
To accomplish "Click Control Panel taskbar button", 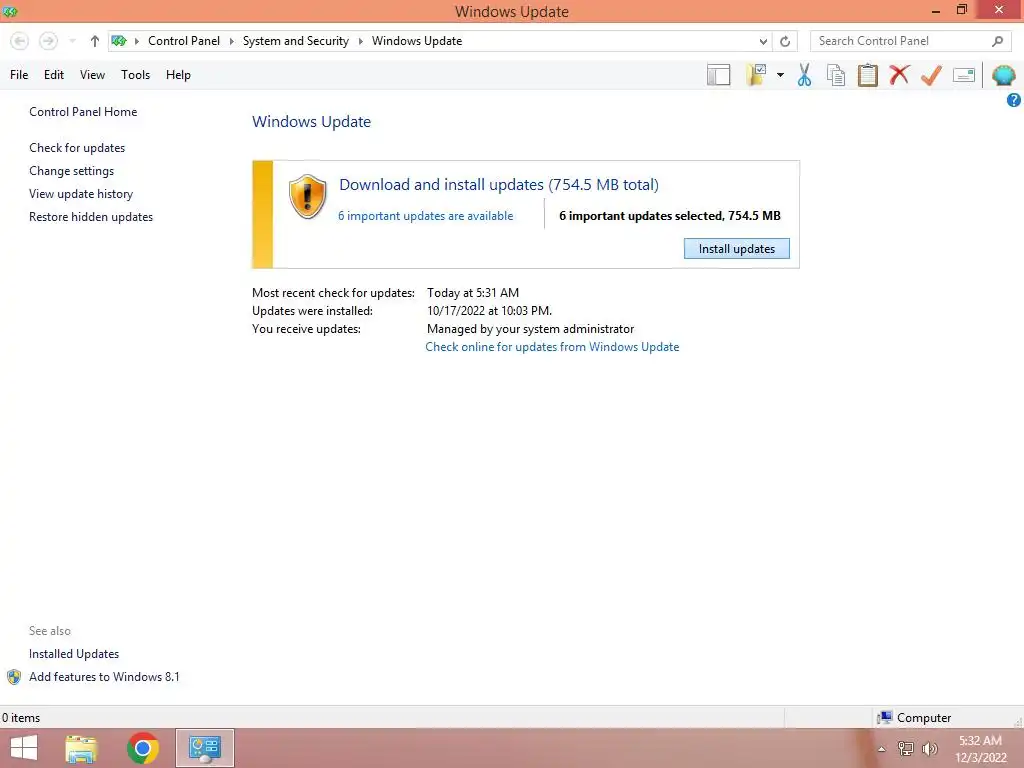I will pyautogui.click(x=205, y=748).
